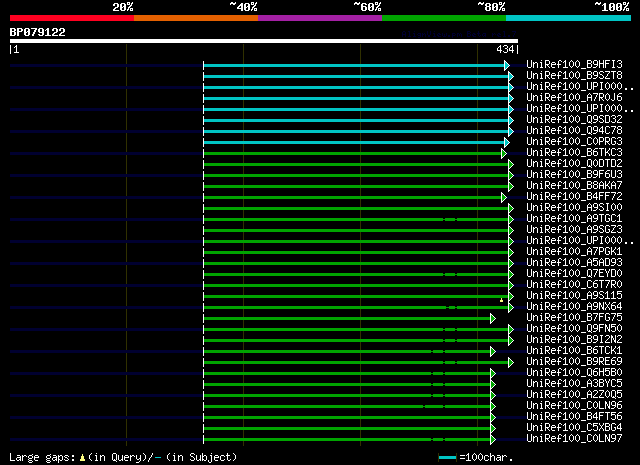Click the query end position 434

(x=505, y=49)
